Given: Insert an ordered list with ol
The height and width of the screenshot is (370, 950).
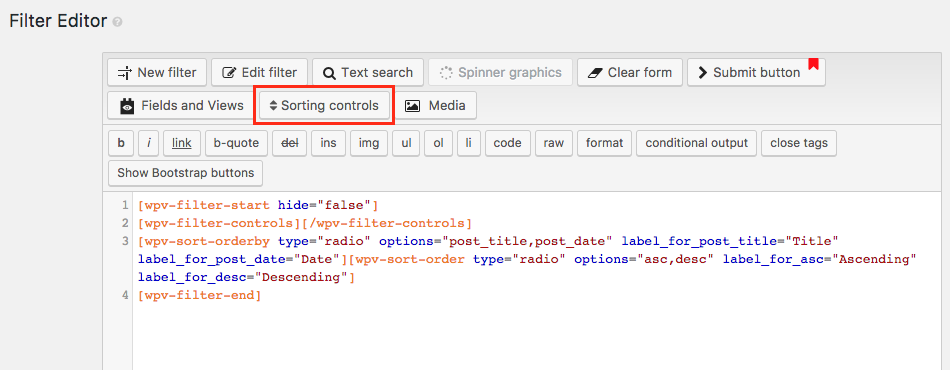Looking at the screenshot, I should tap(438, 144).
